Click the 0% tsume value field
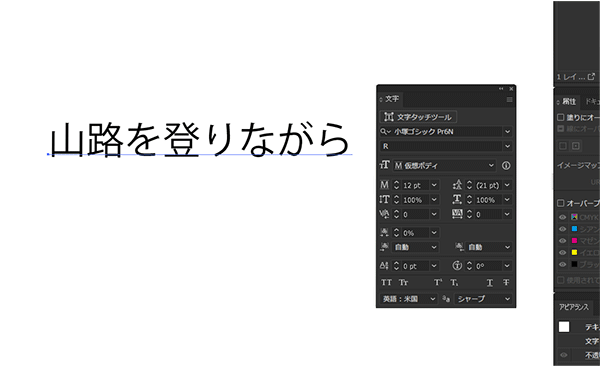The image size is (600, 366). [x=415, y=232]
